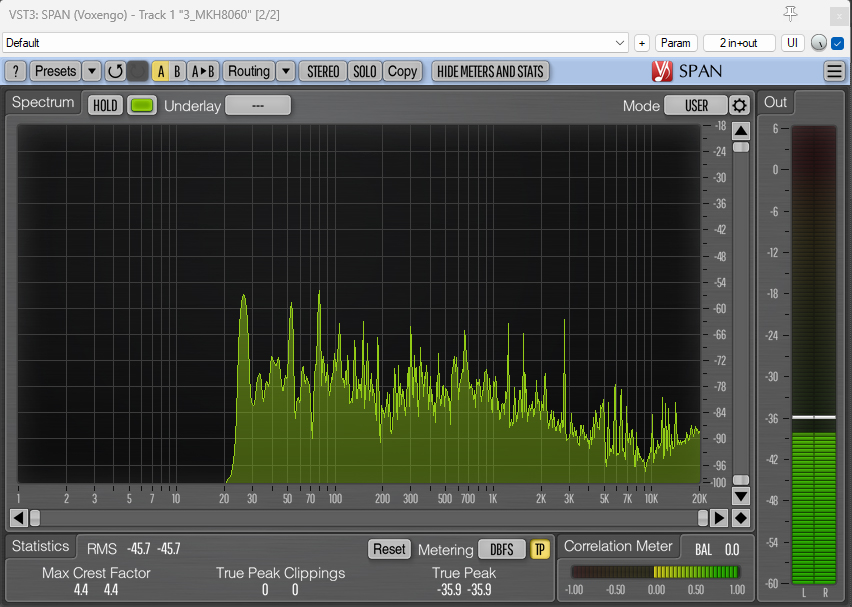Viewport: 852px width, 607px height.
Task: Open the help question mark button
Action: pos(15,71)
